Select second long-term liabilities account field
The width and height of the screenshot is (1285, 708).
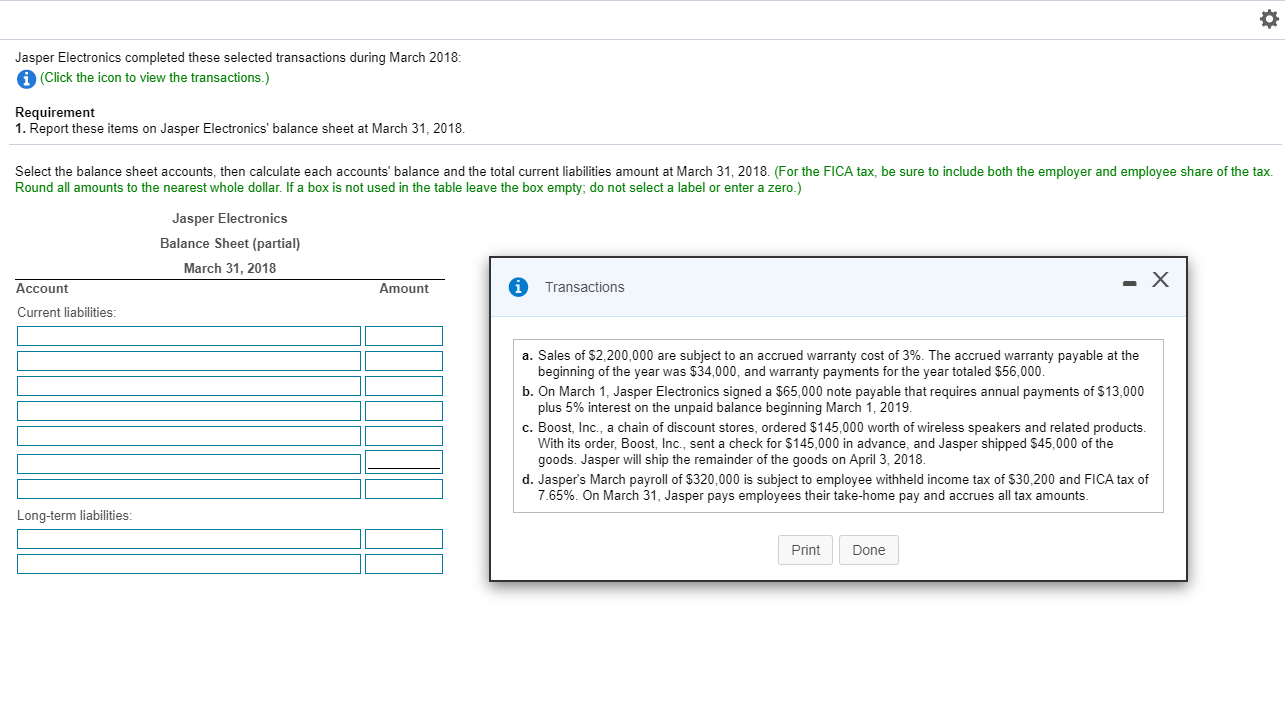tap(189, 564)
